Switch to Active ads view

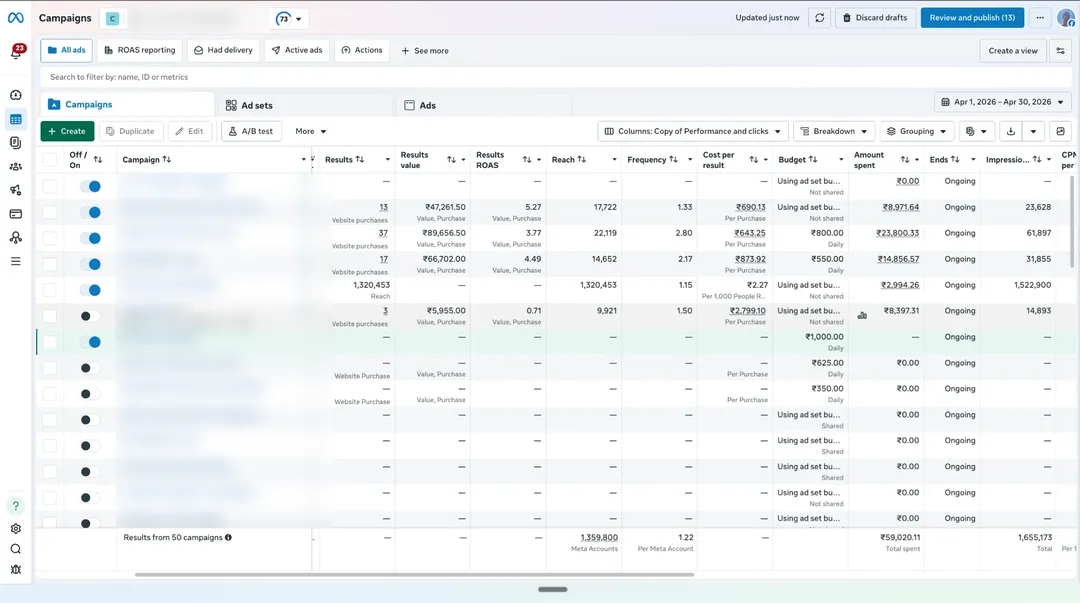click(x=297, y=50)
